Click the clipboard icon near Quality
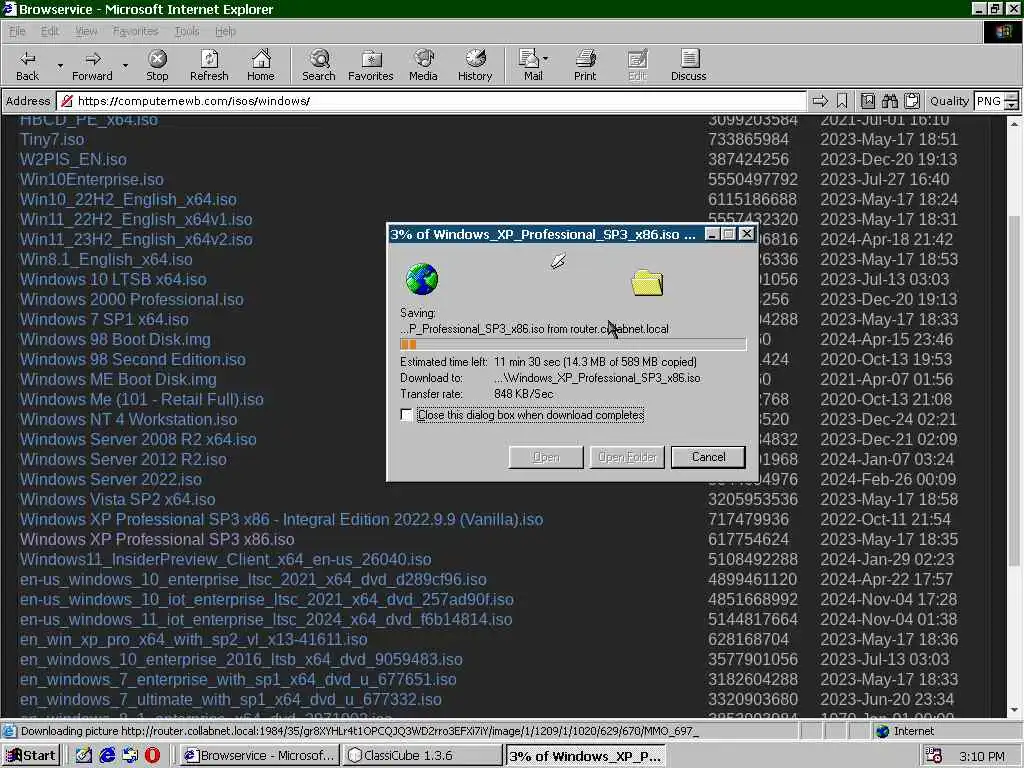 (x=912, y=101)
